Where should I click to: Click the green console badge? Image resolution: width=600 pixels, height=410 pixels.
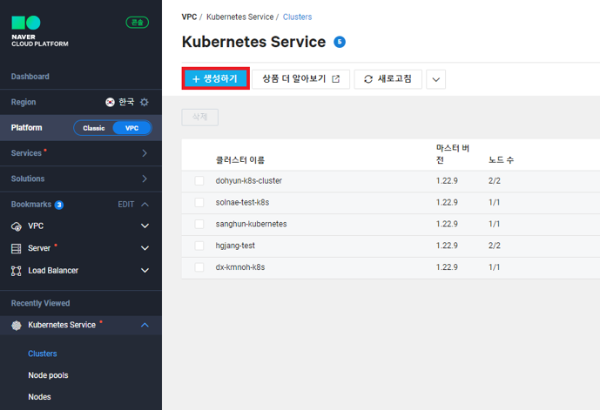click(x=137, y=22)
